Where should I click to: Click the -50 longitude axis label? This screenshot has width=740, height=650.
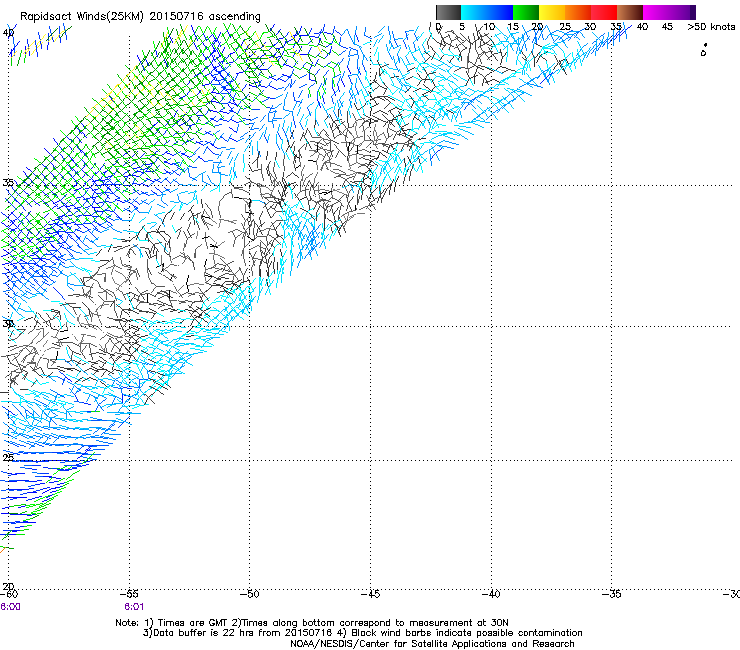250,594
